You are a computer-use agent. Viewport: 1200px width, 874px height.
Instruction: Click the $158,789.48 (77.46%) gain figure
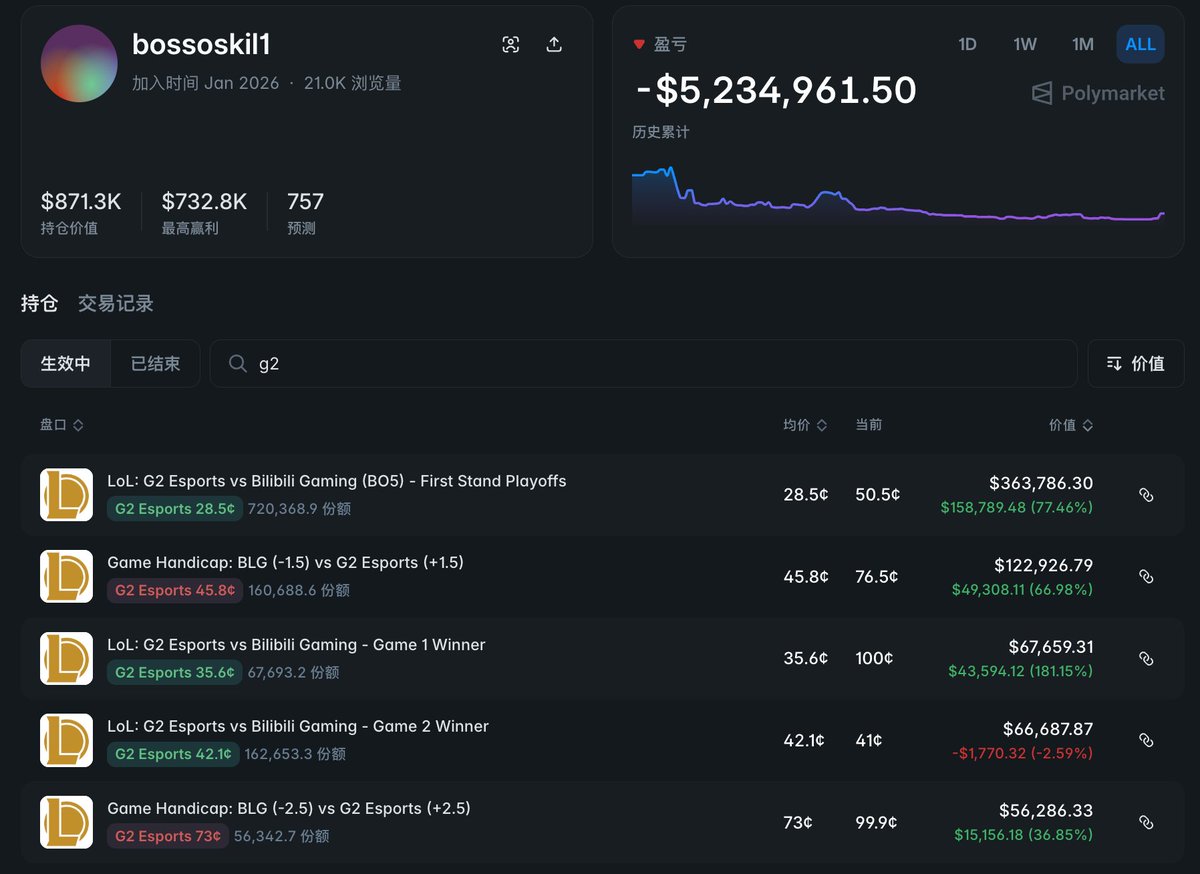click(x=1017, y=507)
